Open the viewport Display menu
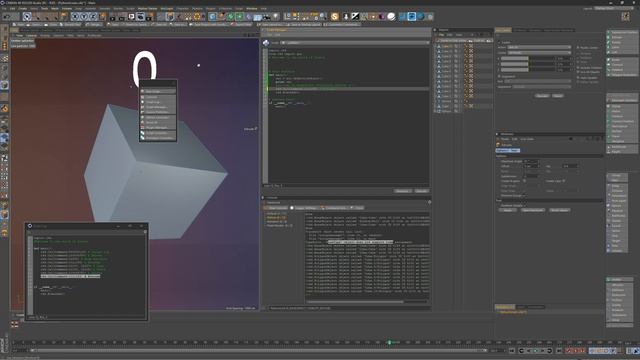This screenshot has width=640, height=360. [x=45, y=36]
